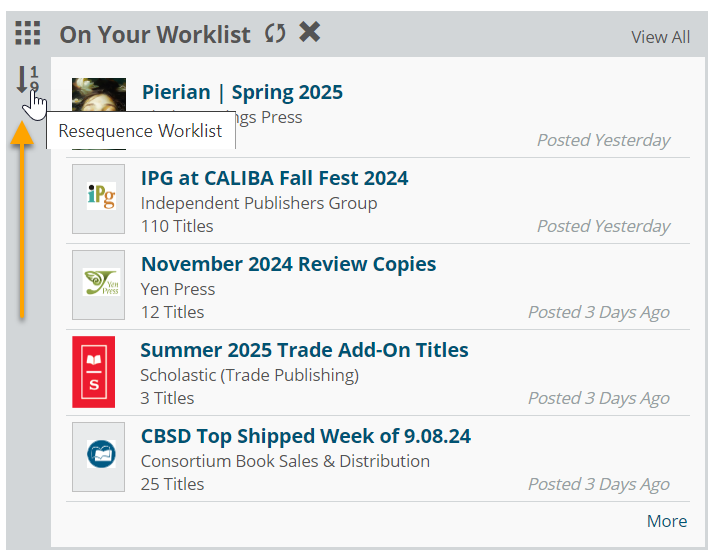
Task: Click the Resequence Worklist sort icon
Action: [x=28, y=79]
